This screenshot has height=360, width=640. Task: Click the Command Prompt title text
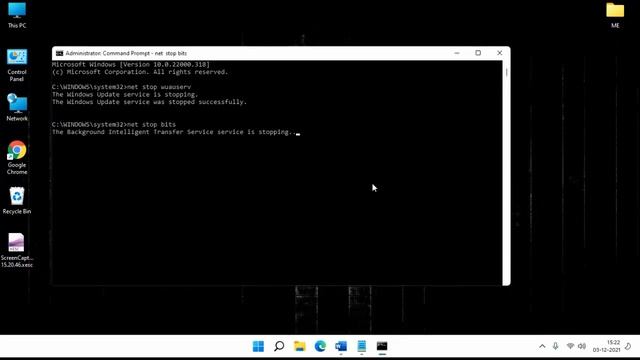[x=126, y=53]
